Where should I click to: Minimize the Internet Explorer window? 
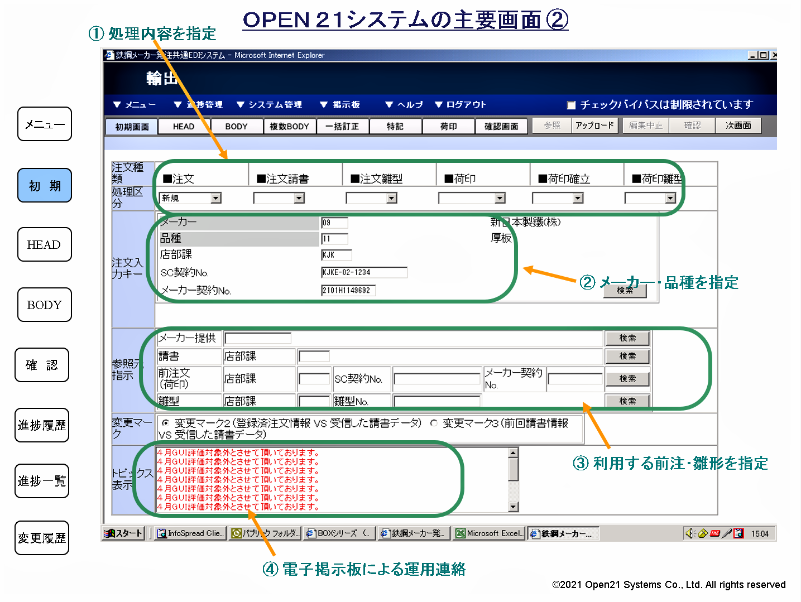pos(752,55)
